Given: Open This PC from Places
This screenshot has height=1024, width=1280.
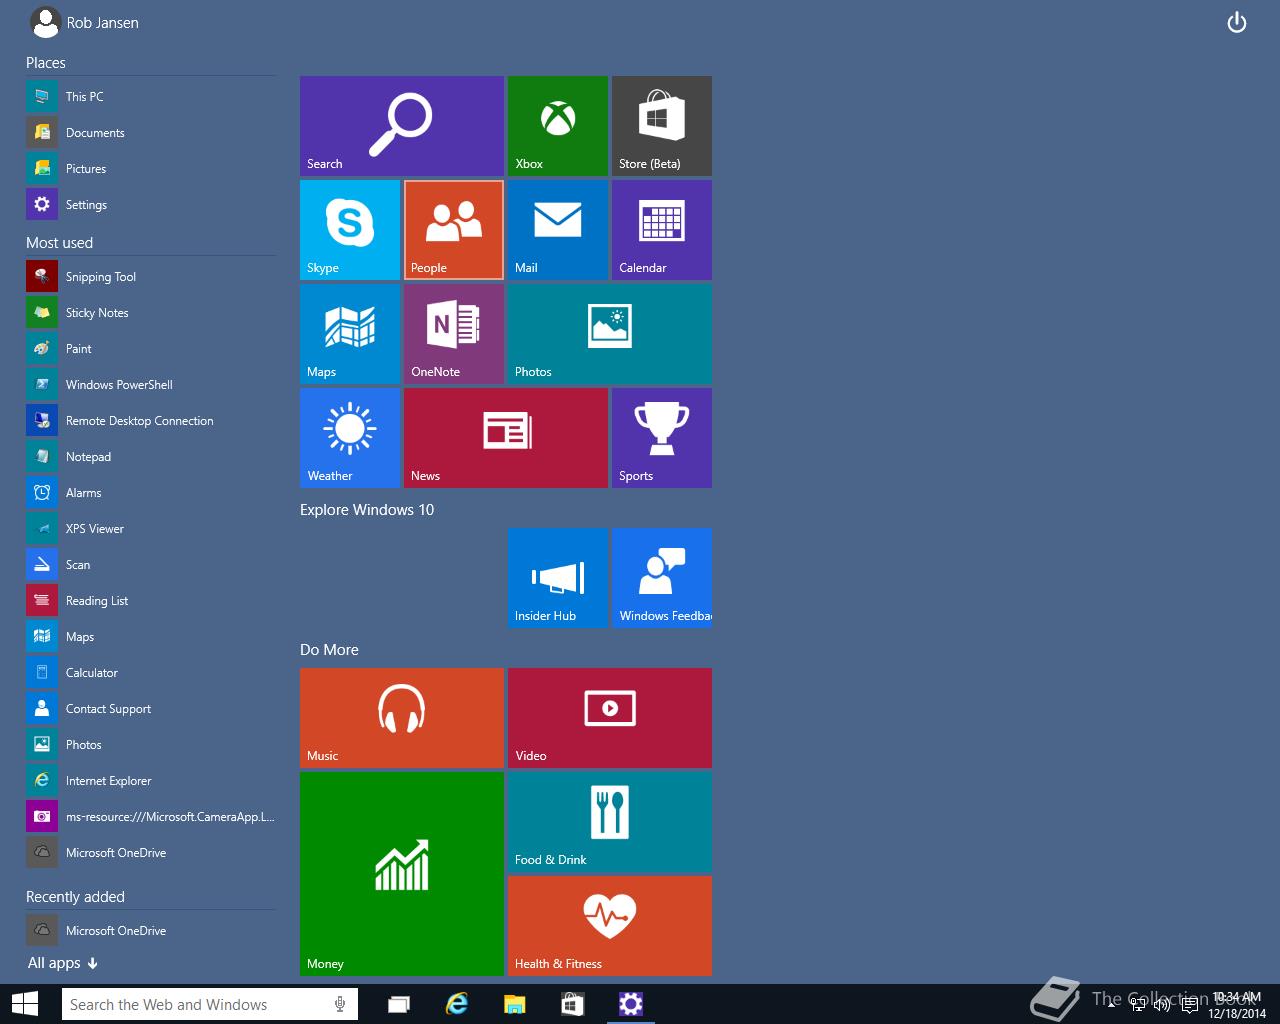Looking at the screenshot, I should (151, 97).
